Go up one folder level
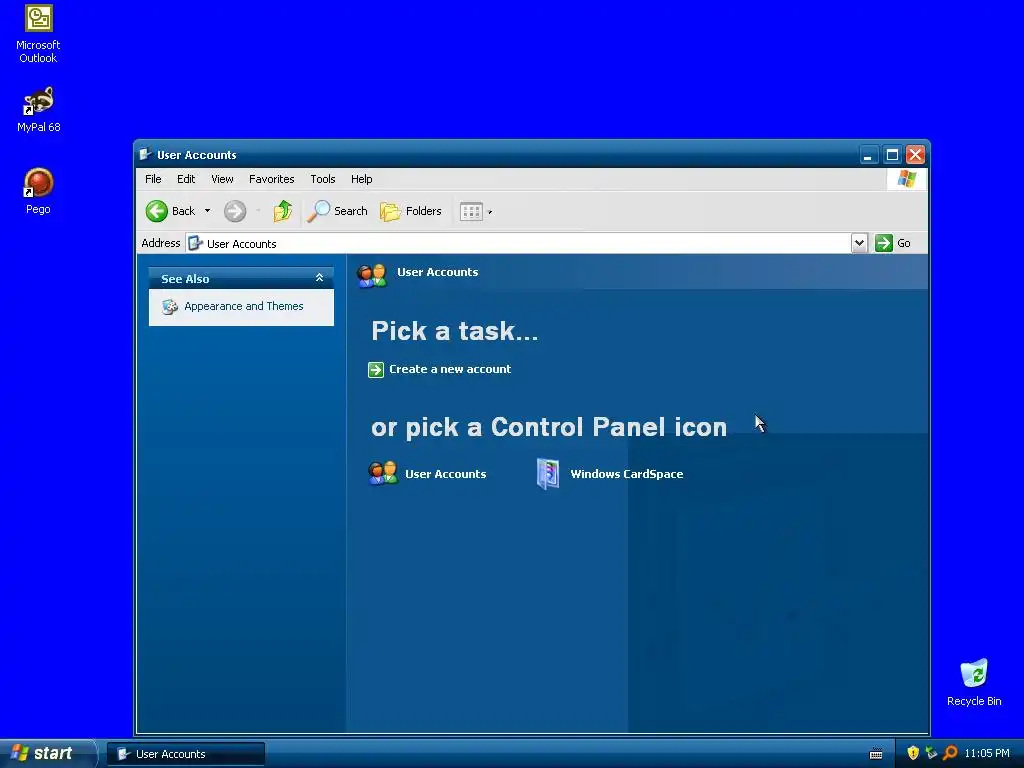This screenshot has height=768, width=1024. (282, 211)
